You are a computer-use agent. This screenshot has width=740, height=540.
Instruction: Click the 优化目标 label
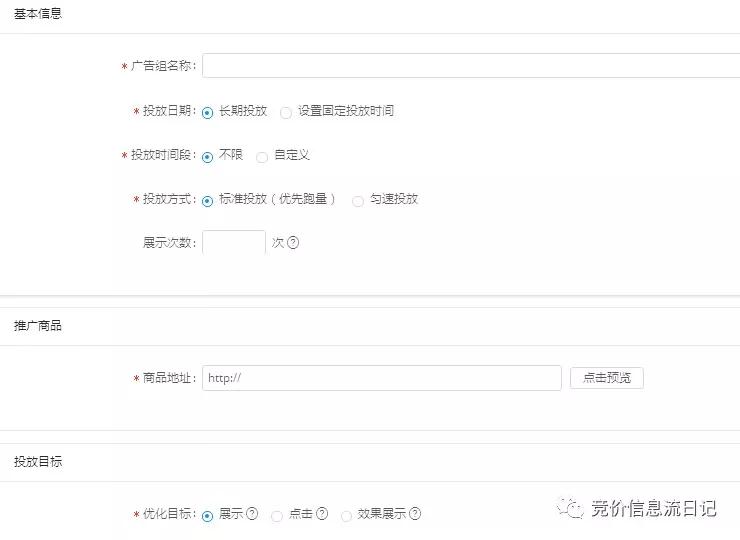pos(169,514)
